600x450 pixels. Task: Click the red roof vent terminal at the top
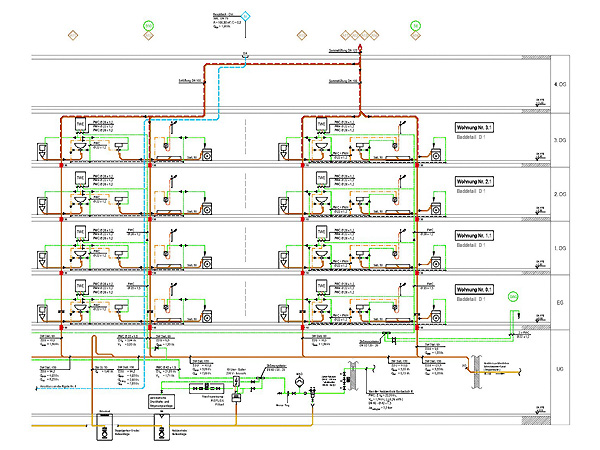click(360, 49)
